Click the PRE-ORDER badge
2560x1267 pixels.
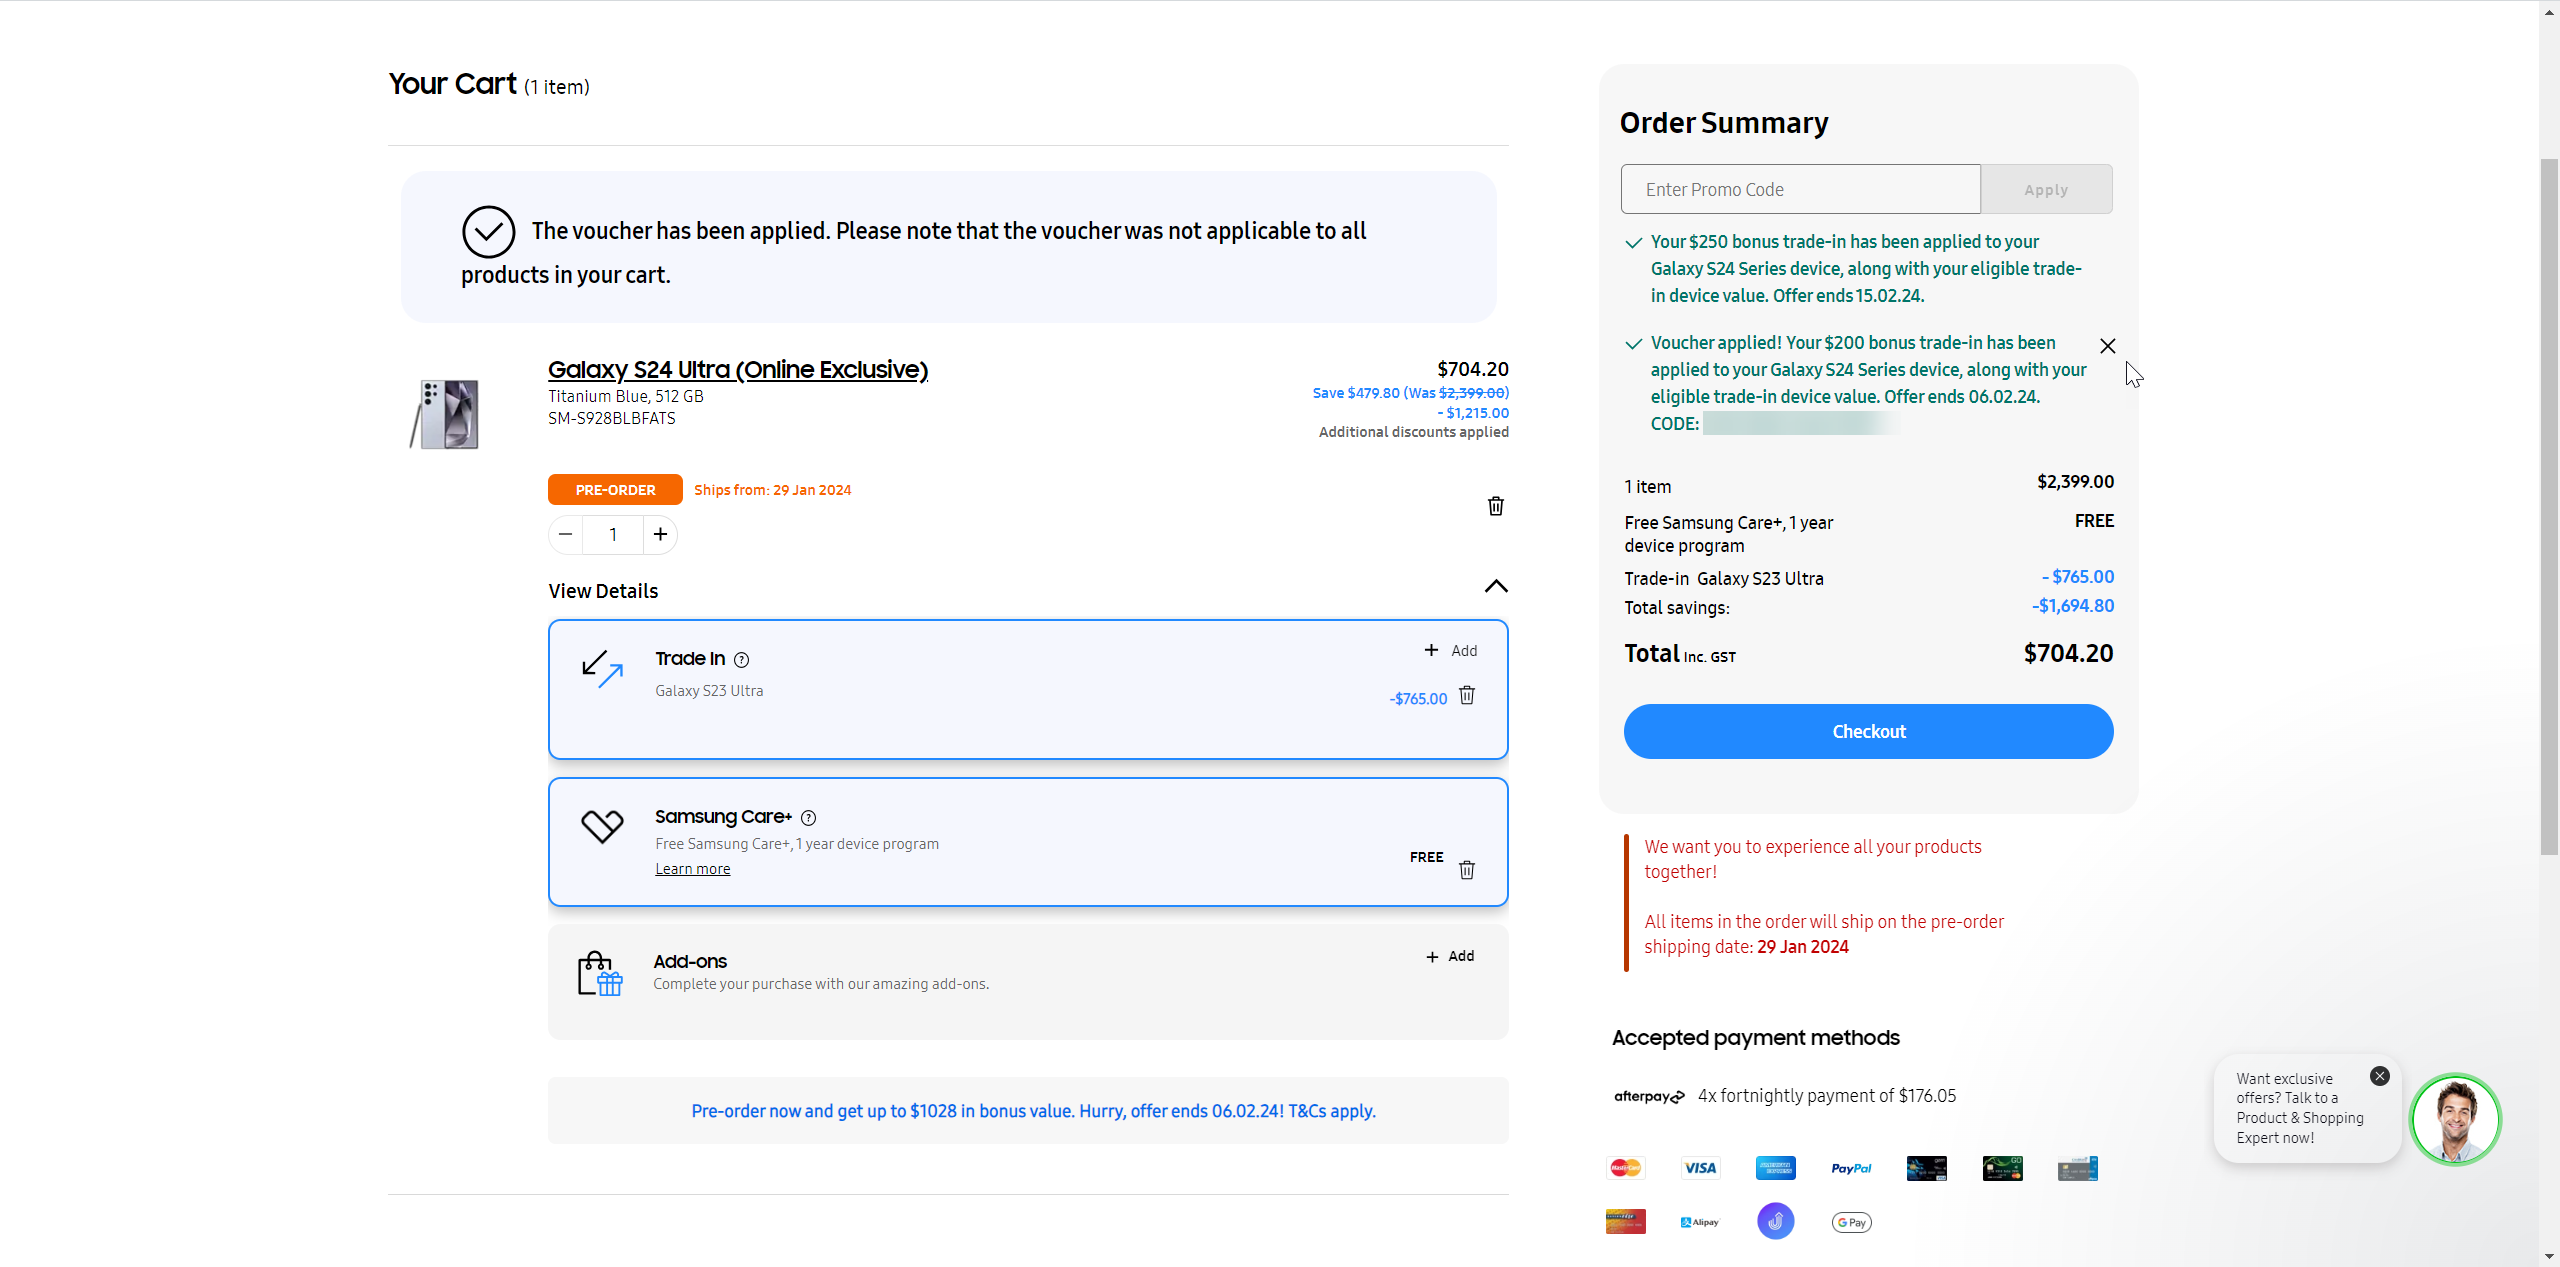615,490
